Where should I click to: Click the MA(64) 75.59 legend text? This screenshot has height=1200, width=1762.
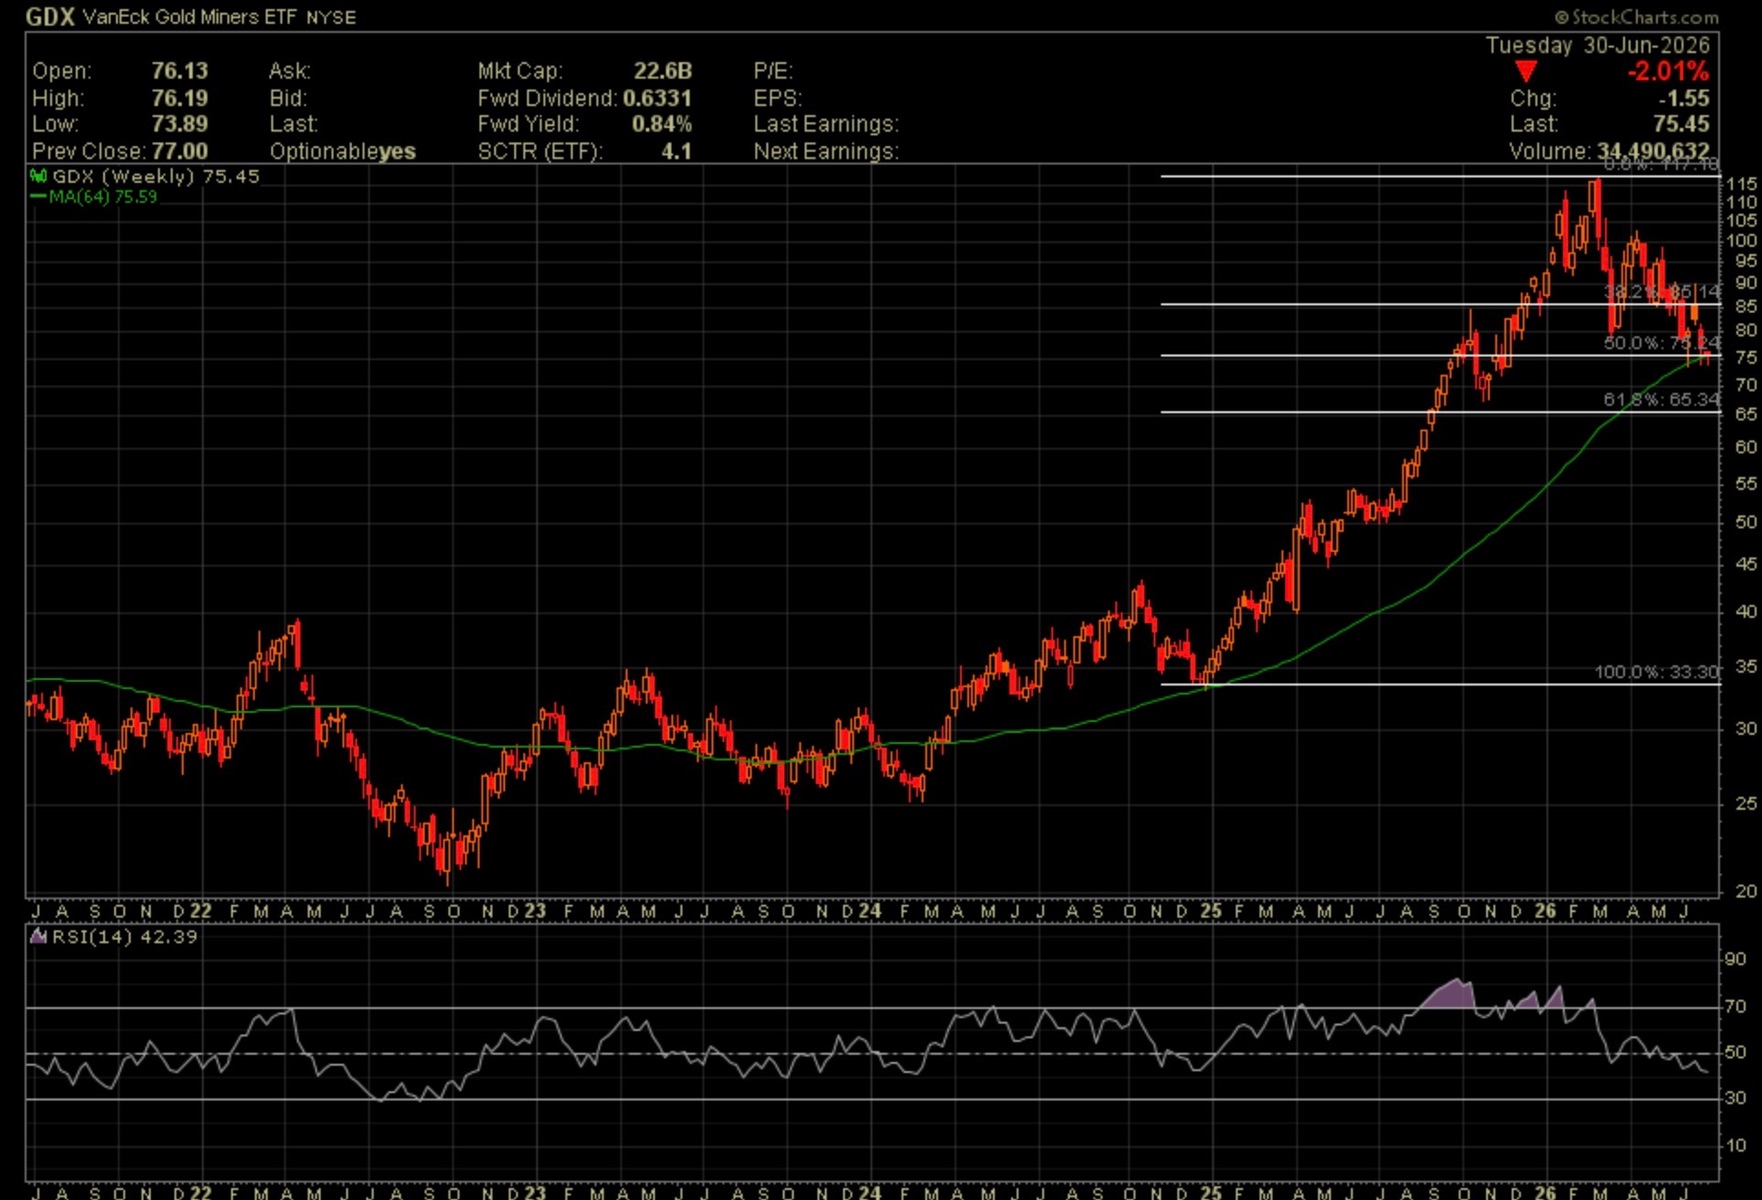click(x=103, y=197)
